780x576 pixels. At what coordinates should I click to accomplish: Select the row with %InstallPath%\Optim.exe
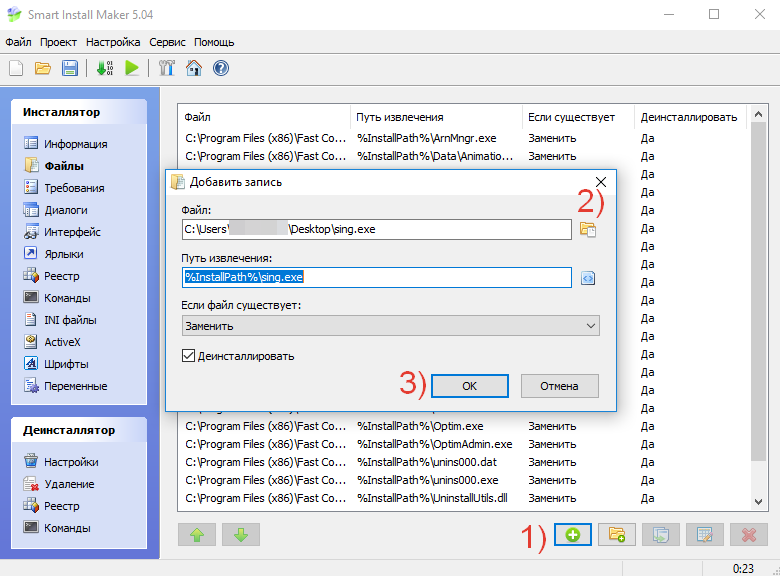coord(463,426)
